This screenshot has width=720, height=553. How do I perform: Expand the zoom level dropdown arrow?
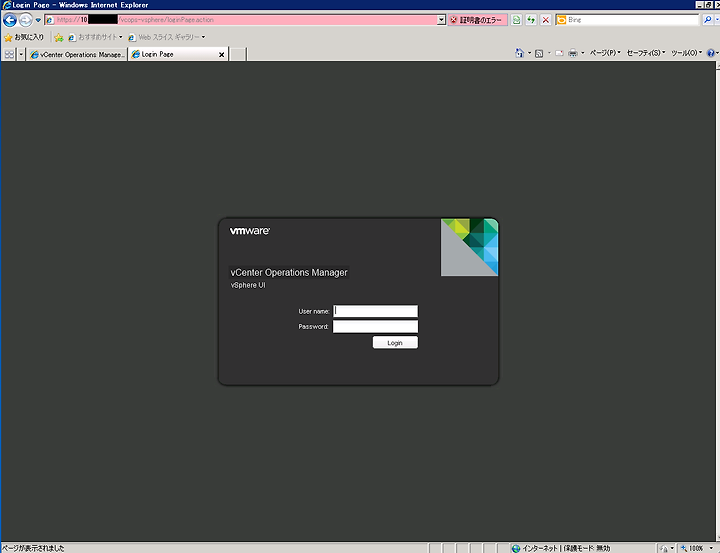[x=711, y=548]
